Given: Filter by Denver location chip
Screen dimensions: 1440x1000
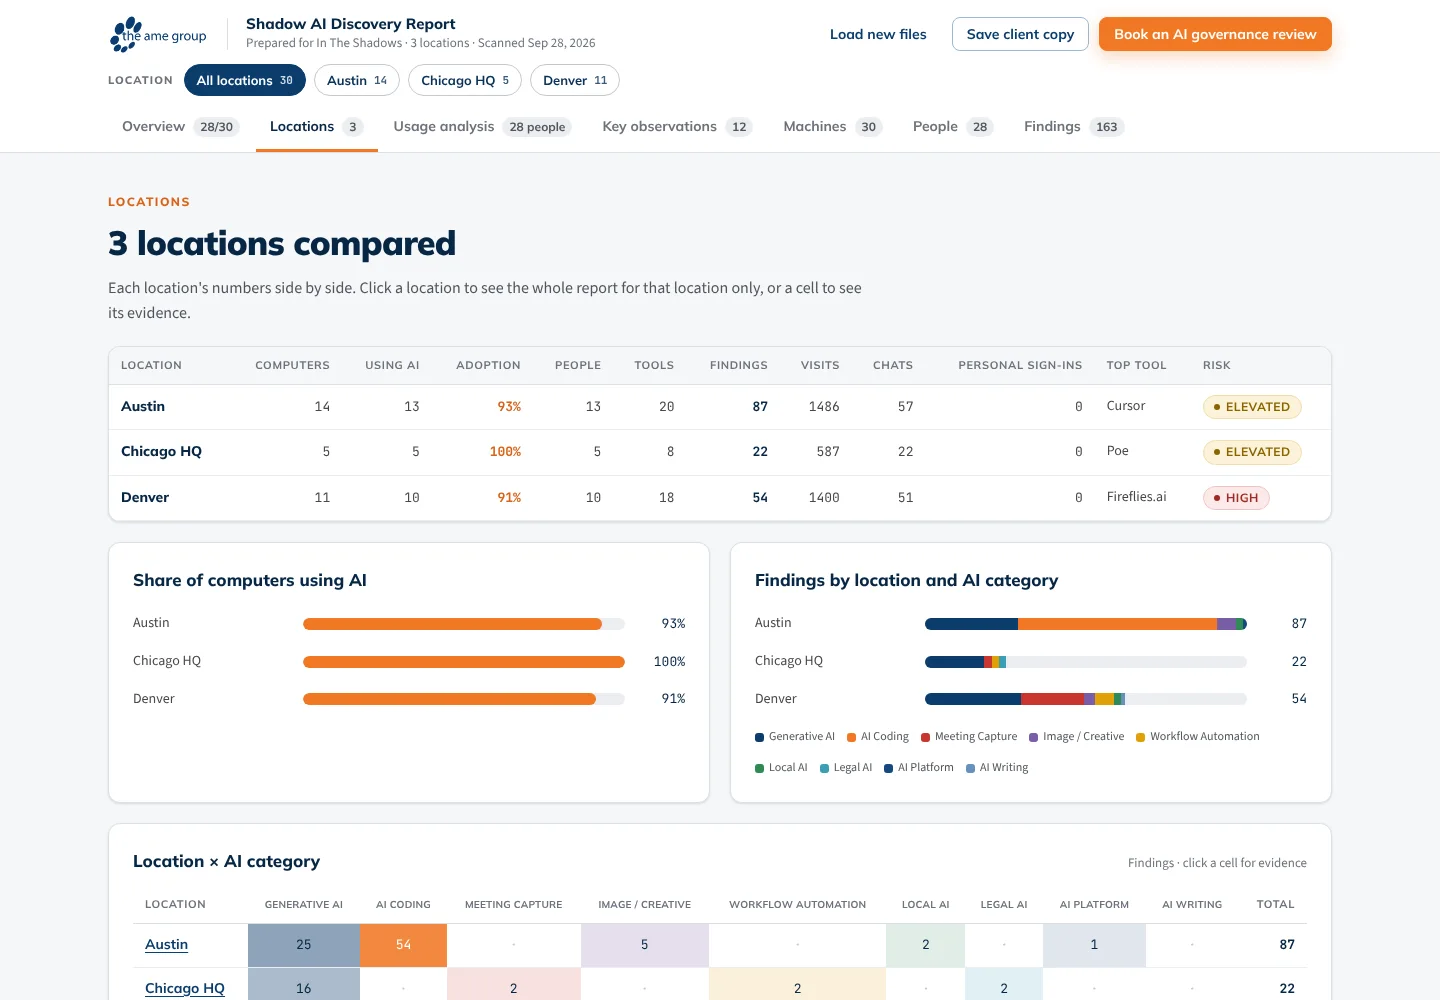Looking at the screenshot, I should [575, 80].
